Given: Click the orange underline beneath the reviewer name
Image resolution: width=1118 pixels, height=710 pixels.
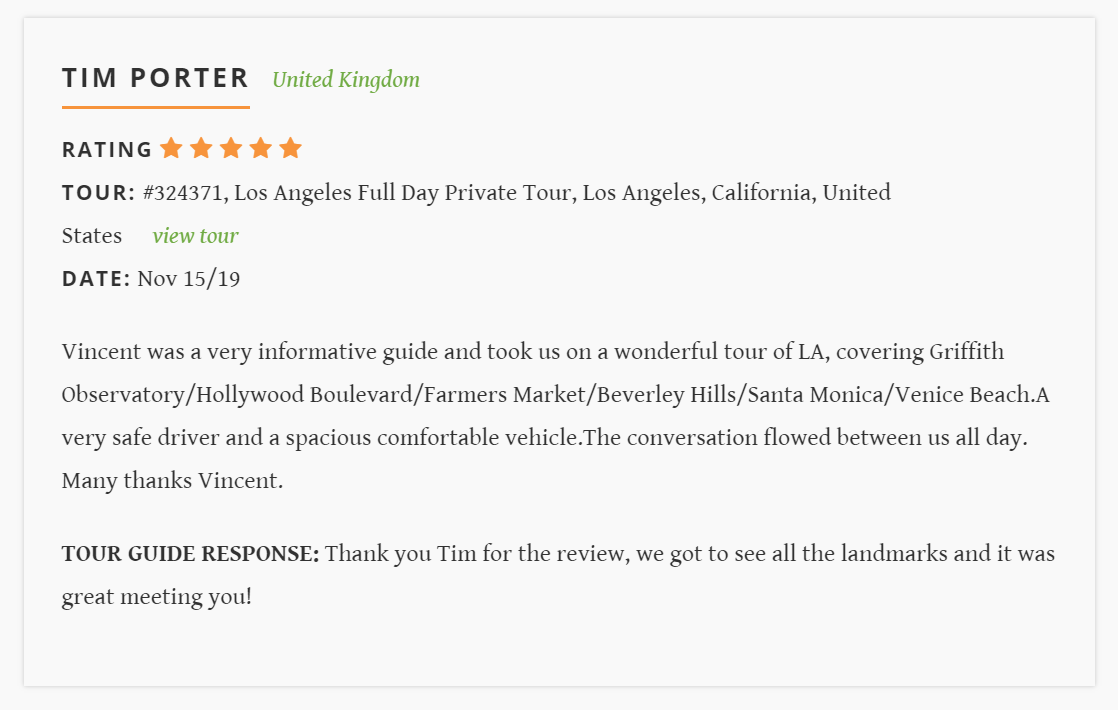Looking at the screenshot, I should coord(155,108).
